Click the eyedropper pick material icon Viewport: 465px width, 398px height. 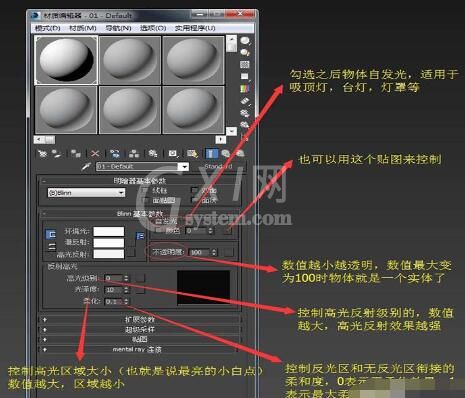tap(86, 166)
